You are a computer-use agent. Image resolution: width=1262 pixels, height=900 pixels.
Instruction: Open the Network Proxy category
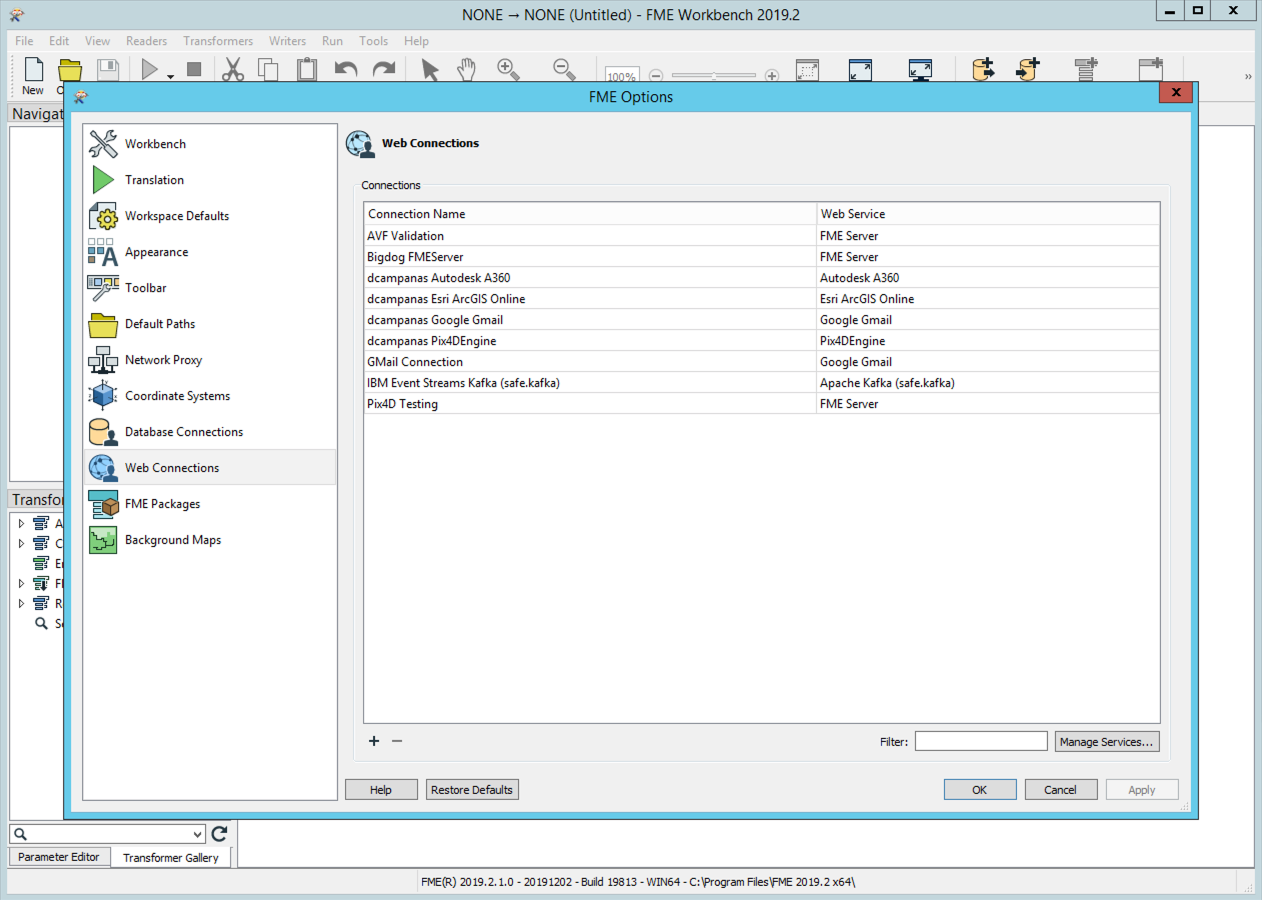pos(210,360)
